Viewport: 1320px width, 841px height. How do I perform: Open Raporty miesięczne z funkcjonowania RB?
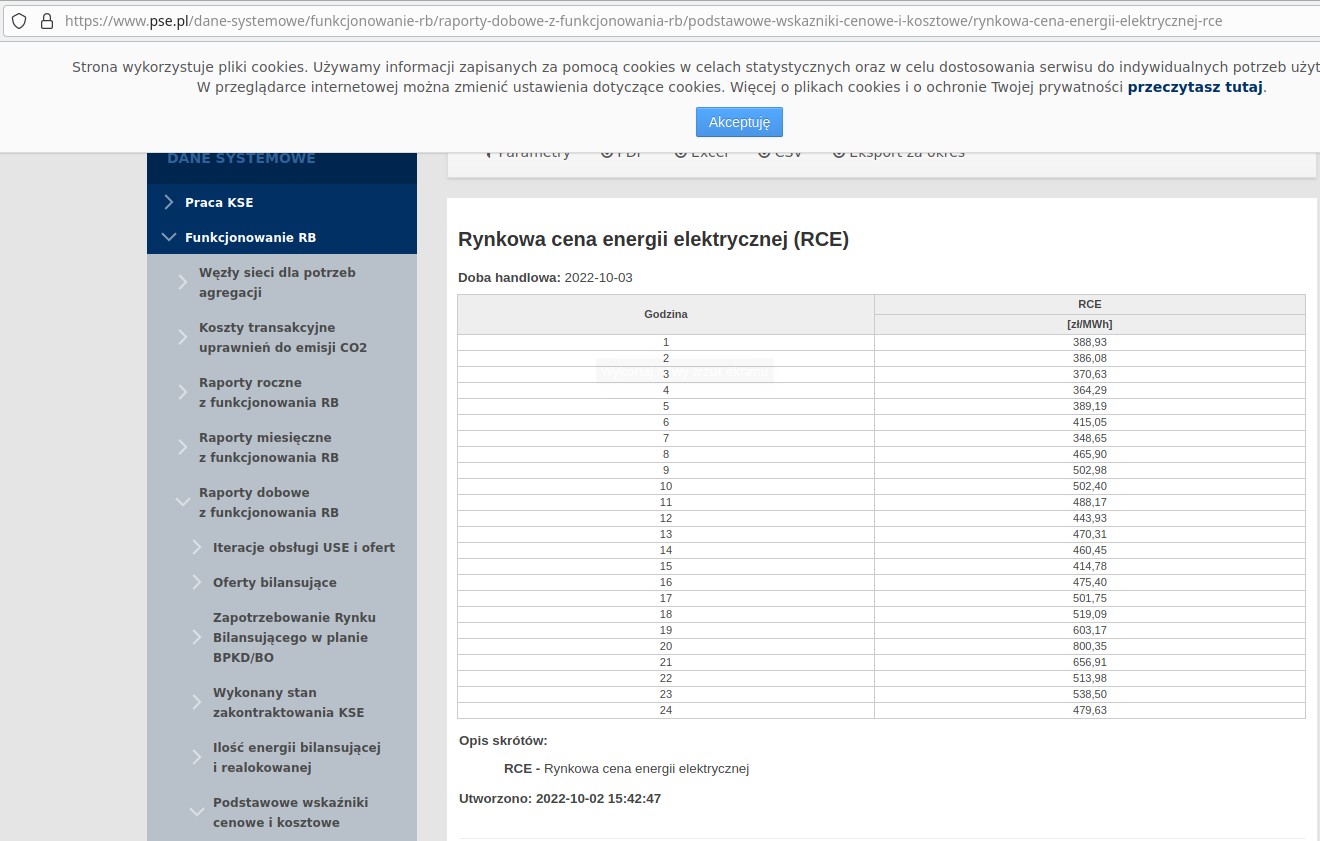(268, 447)
